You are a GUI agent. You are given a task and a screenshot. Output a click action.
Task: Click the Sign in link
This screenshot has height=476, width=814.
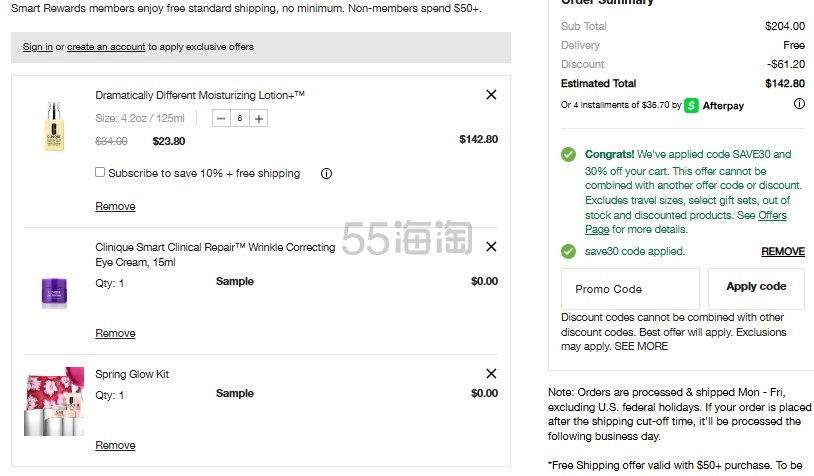pos(38,47)
